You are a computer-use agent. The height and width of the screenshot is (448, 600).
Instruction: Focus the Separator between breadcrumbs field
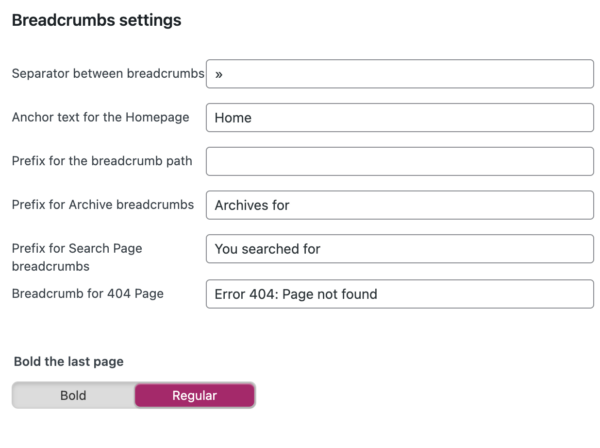[400, 74]
